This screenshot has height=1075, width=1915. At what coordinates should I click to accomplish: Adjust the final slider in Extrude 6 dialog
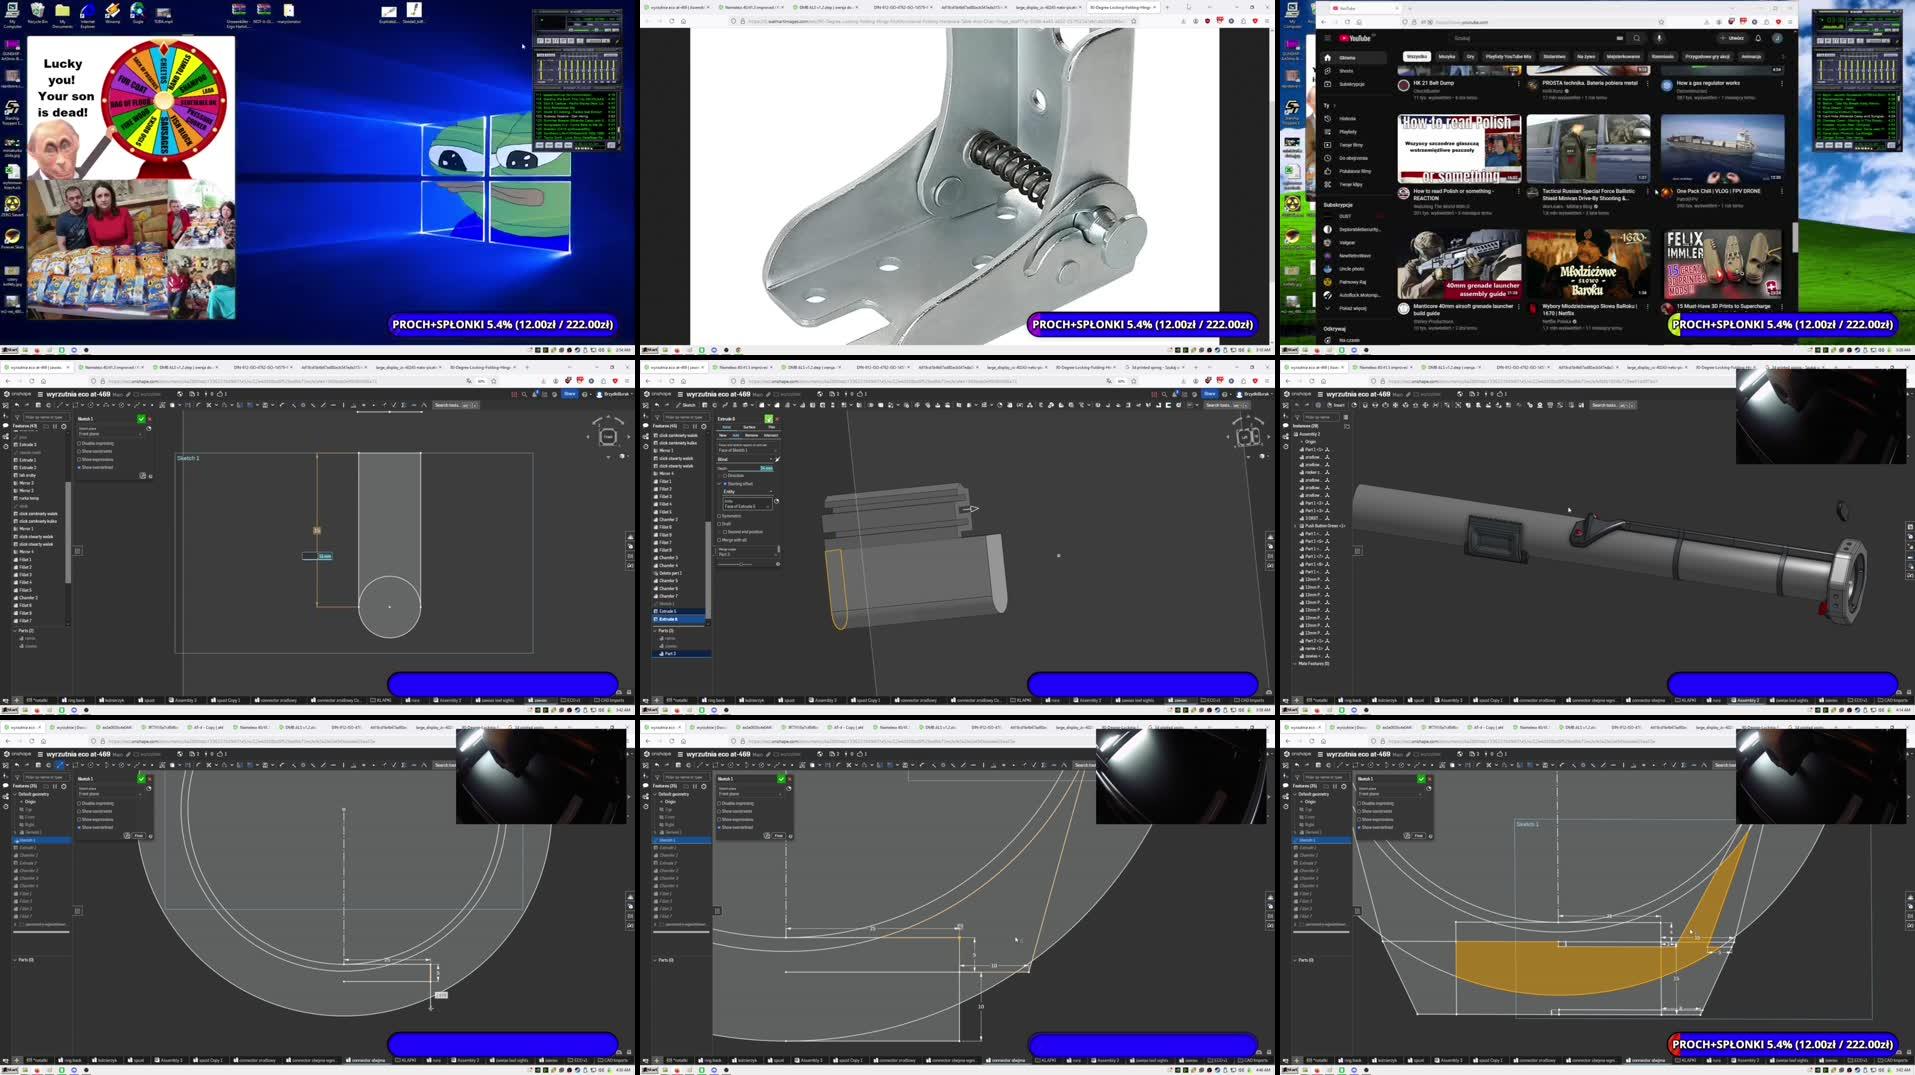tap(741, 564)
